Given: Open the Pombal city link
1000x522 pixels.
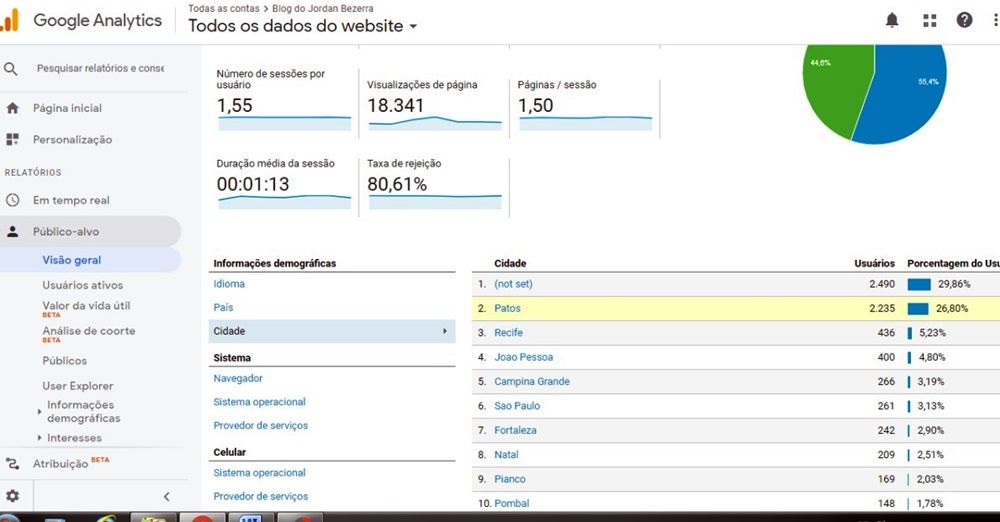Looking at the screenshot, I should tap(512, 503).
